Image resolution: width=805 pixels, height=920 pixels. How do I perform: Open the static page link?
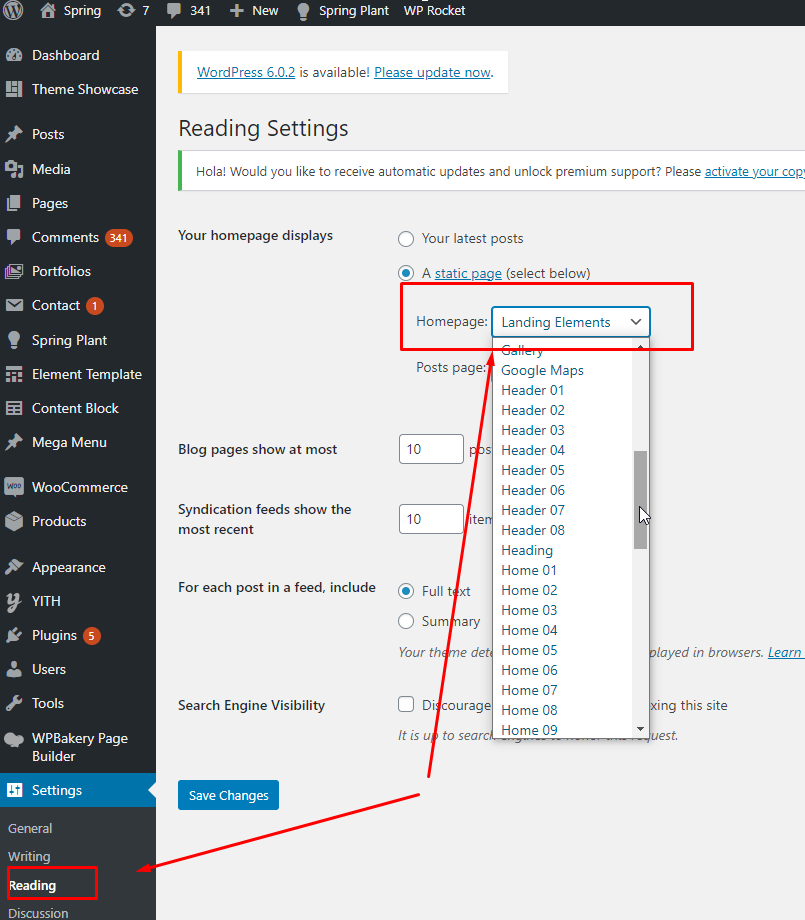[468, 273]
